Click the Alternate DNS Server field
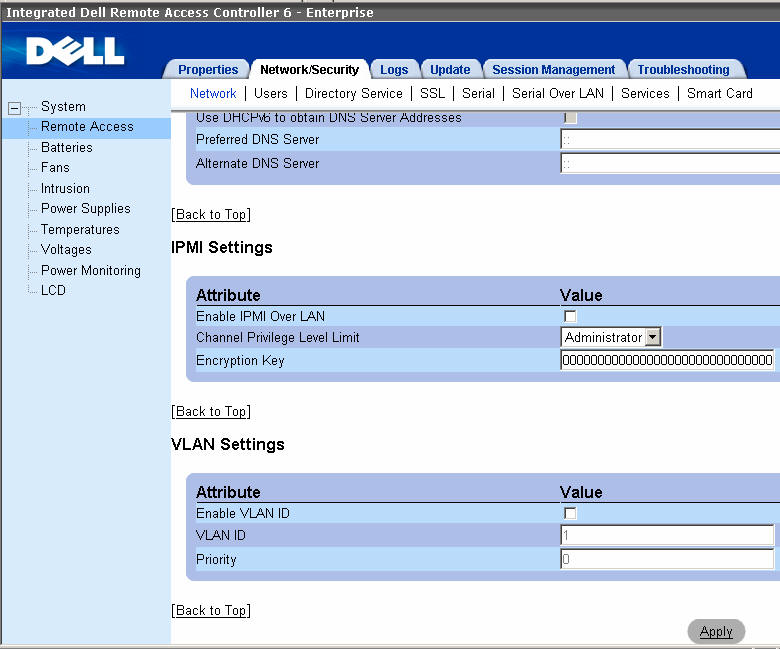Viewport: 780px width, 649px height. (x=670, y=163)
